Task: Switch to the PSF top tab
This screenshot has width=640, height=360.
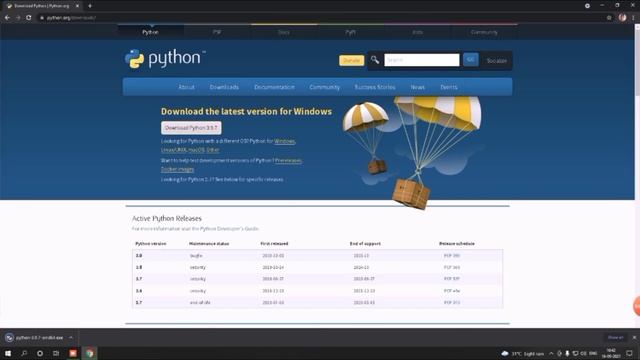Action: click(x=217, y=32)
